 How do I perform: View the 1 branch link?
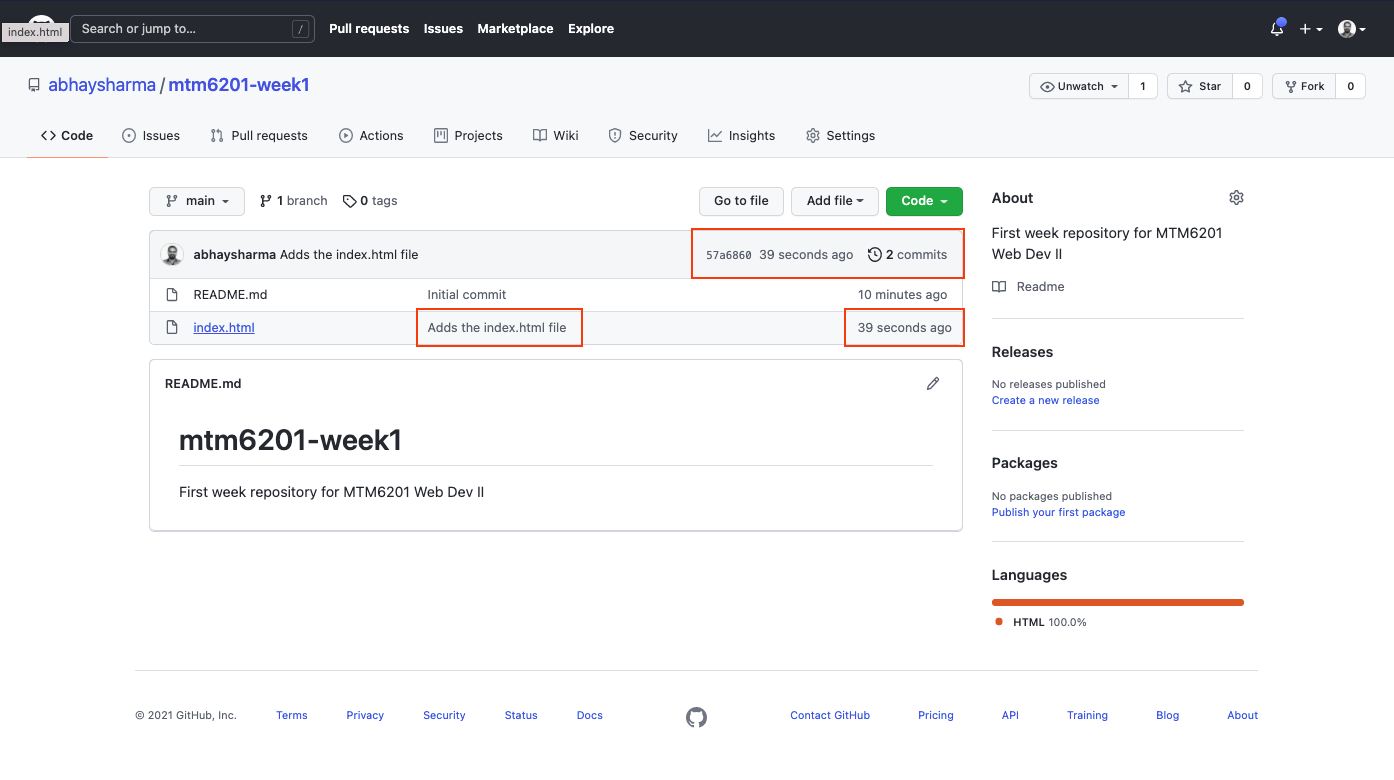point(293,201)
